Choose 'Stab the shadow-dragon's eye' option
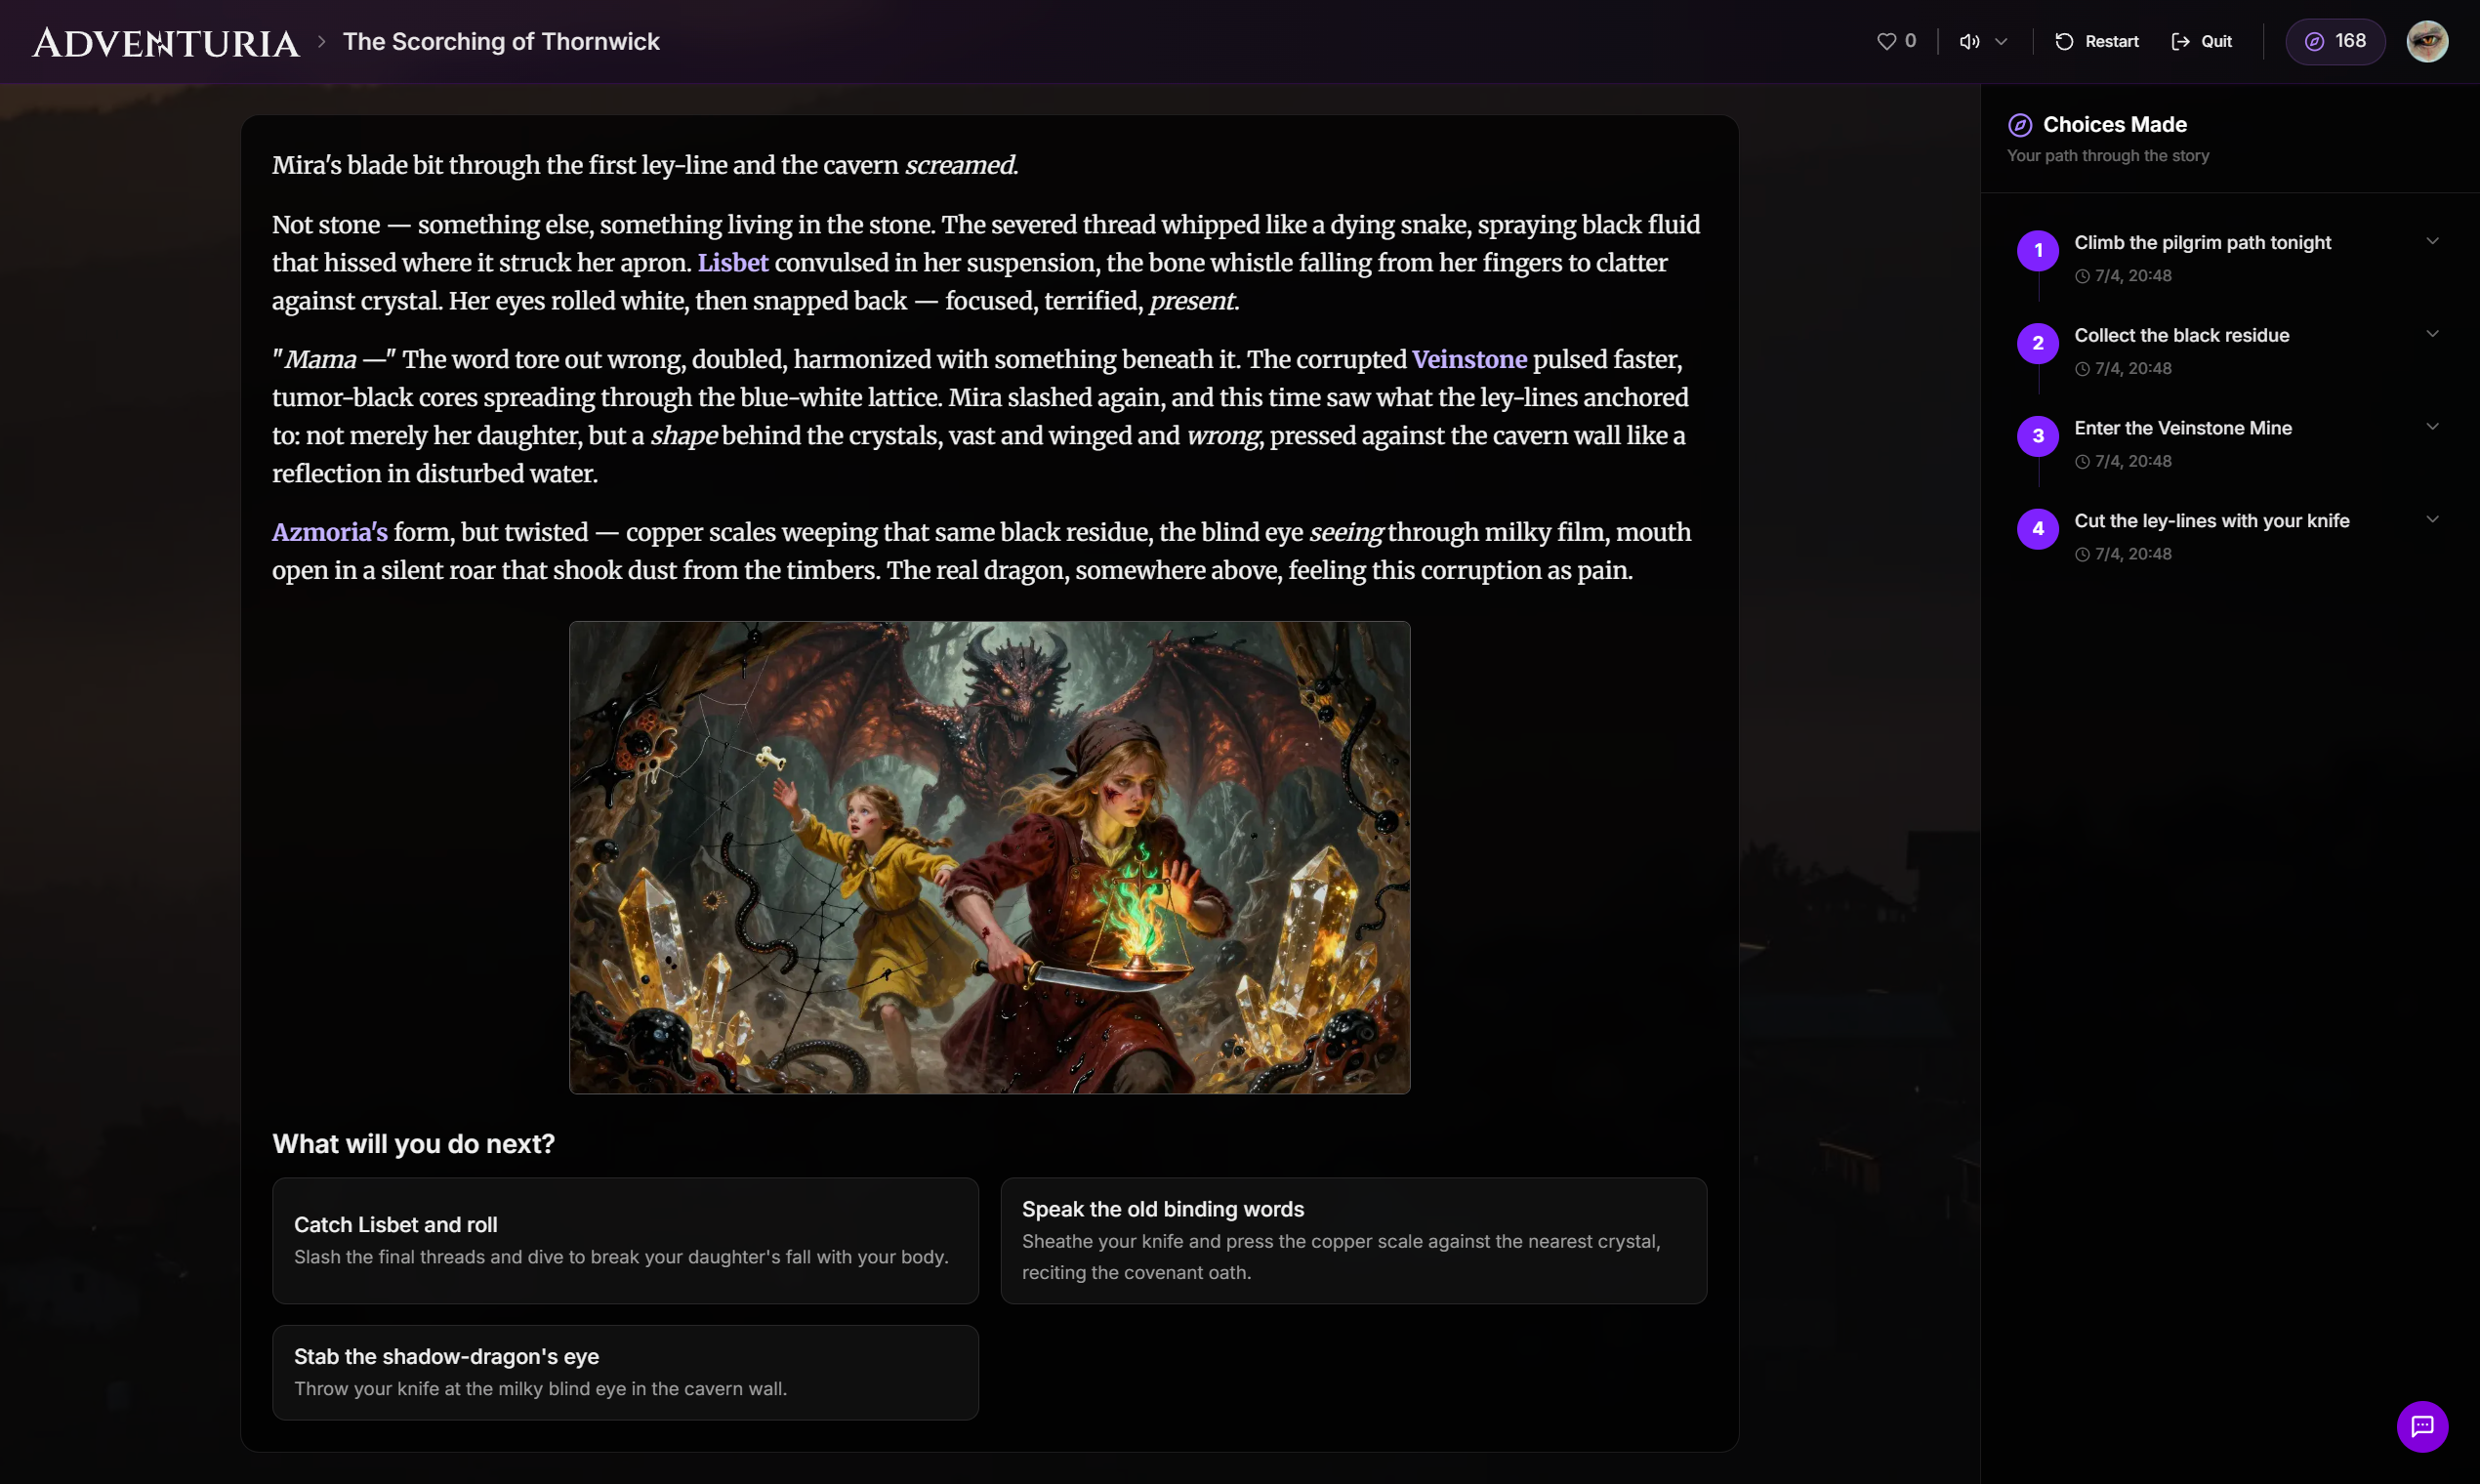Screen dimensions: 2480x1484 click(x=625, y=1372)
